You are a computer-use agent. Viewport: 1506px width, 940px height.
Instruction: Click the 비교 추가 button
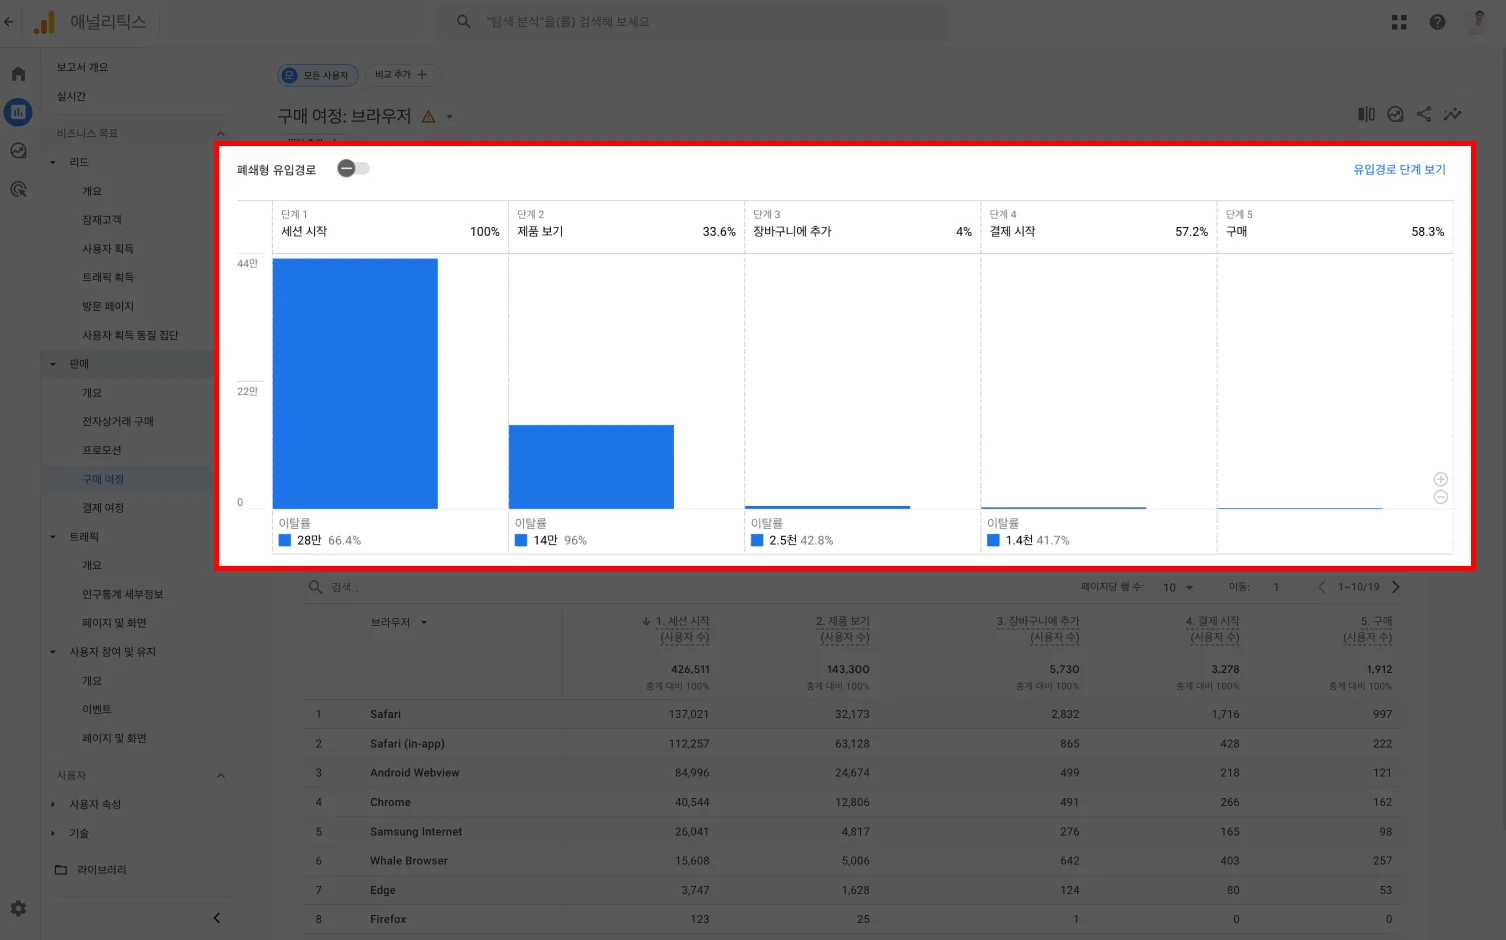coord(401,75)
